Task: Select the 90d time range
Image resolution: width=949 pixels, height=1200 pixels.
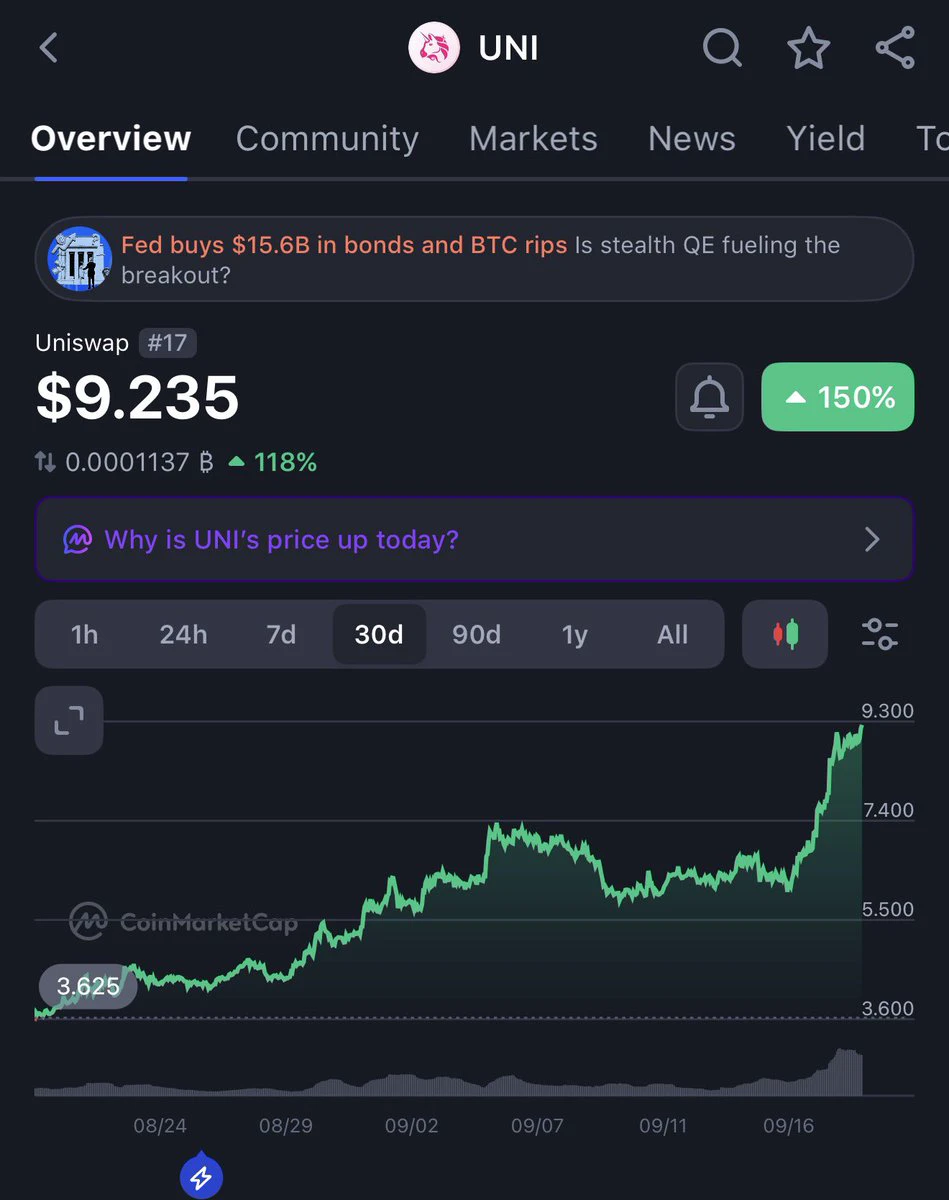Action: (476, 634)
